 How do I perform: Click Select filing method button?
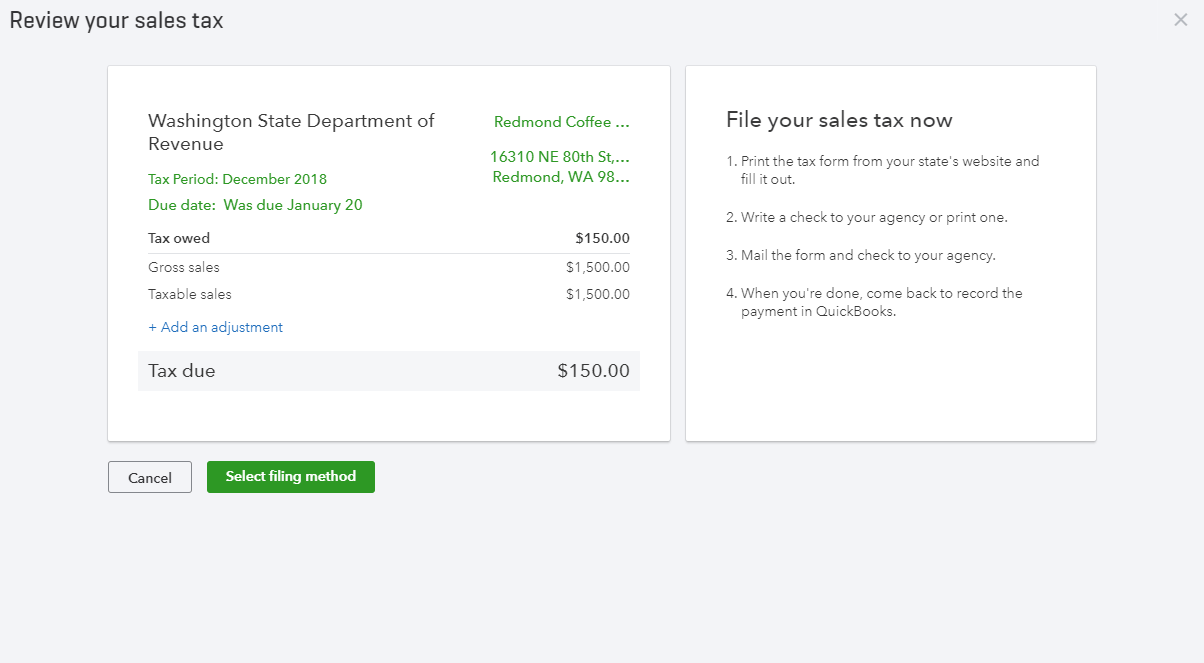[x=290, y=477]
